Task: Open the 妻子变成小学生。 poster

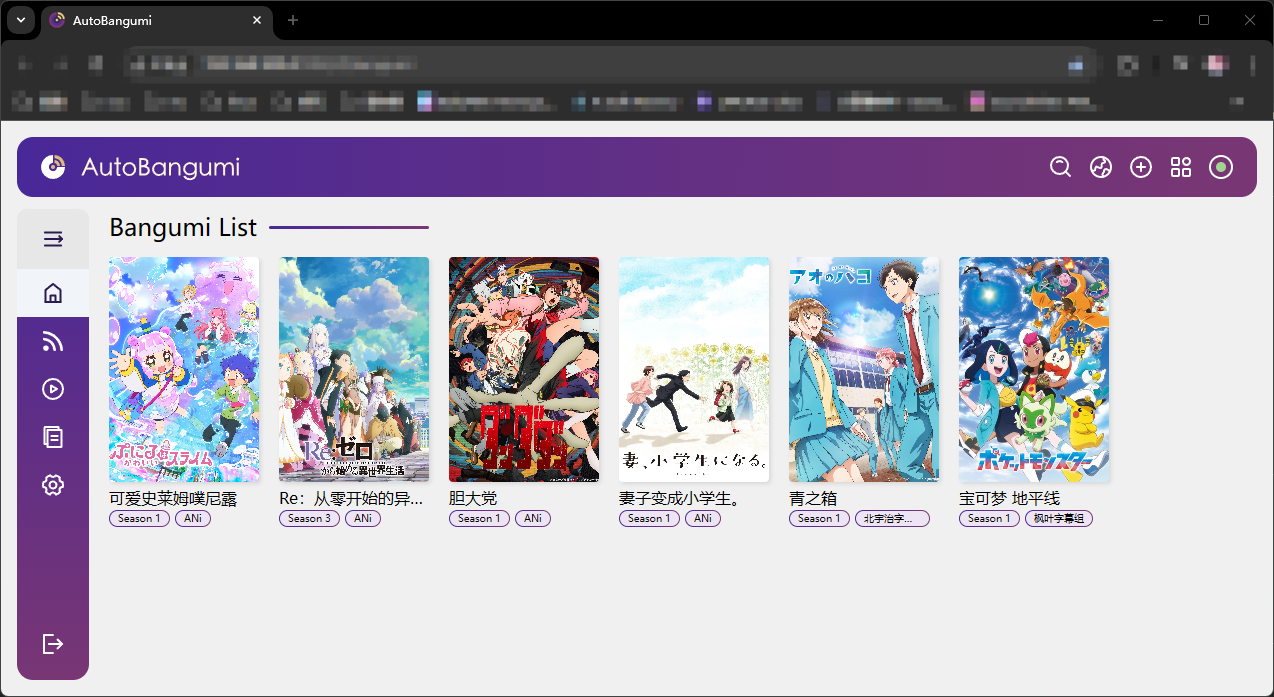Action: click(x=694, y=369)
